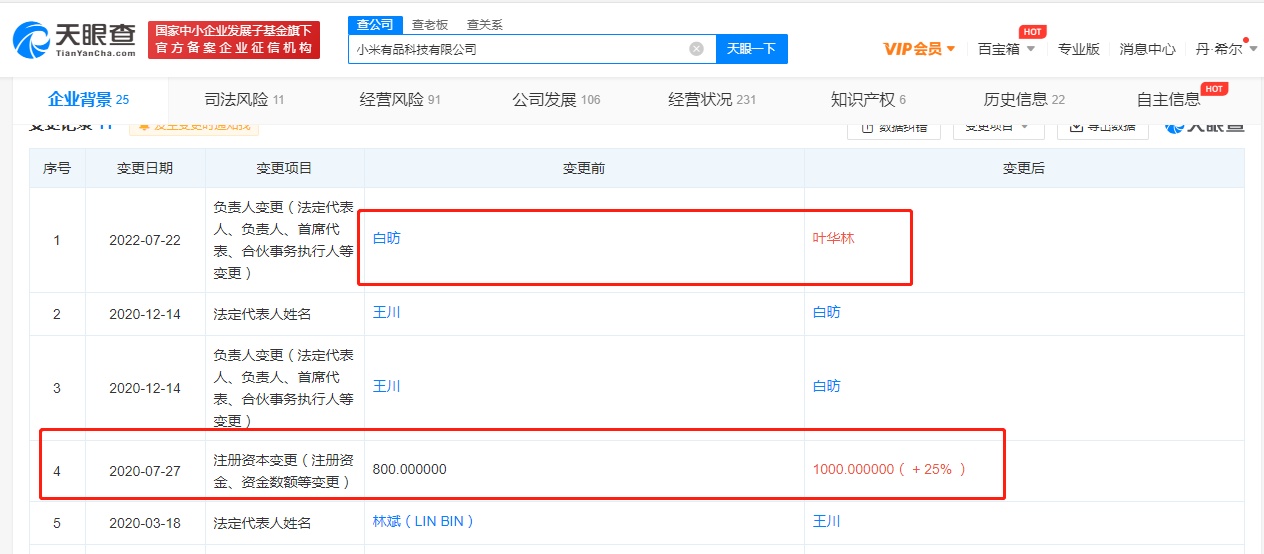Click the TianYanCha logo
The image size is (1264, 554).
coord(75,40)
